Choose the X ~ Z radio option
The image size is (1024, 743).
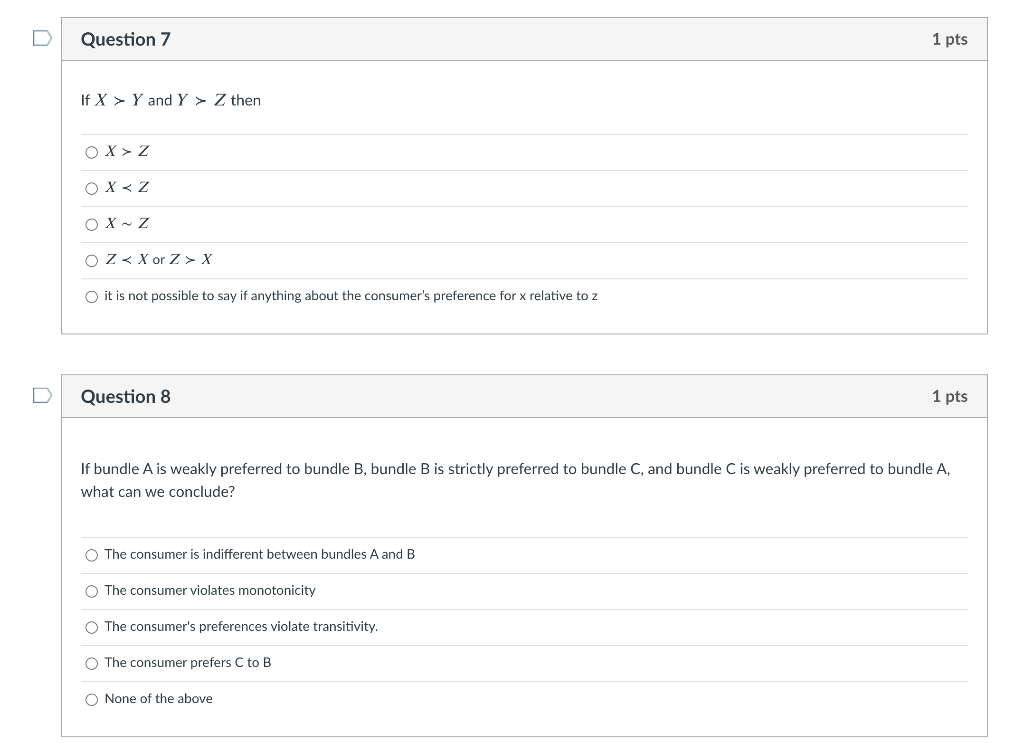(91, 225)
